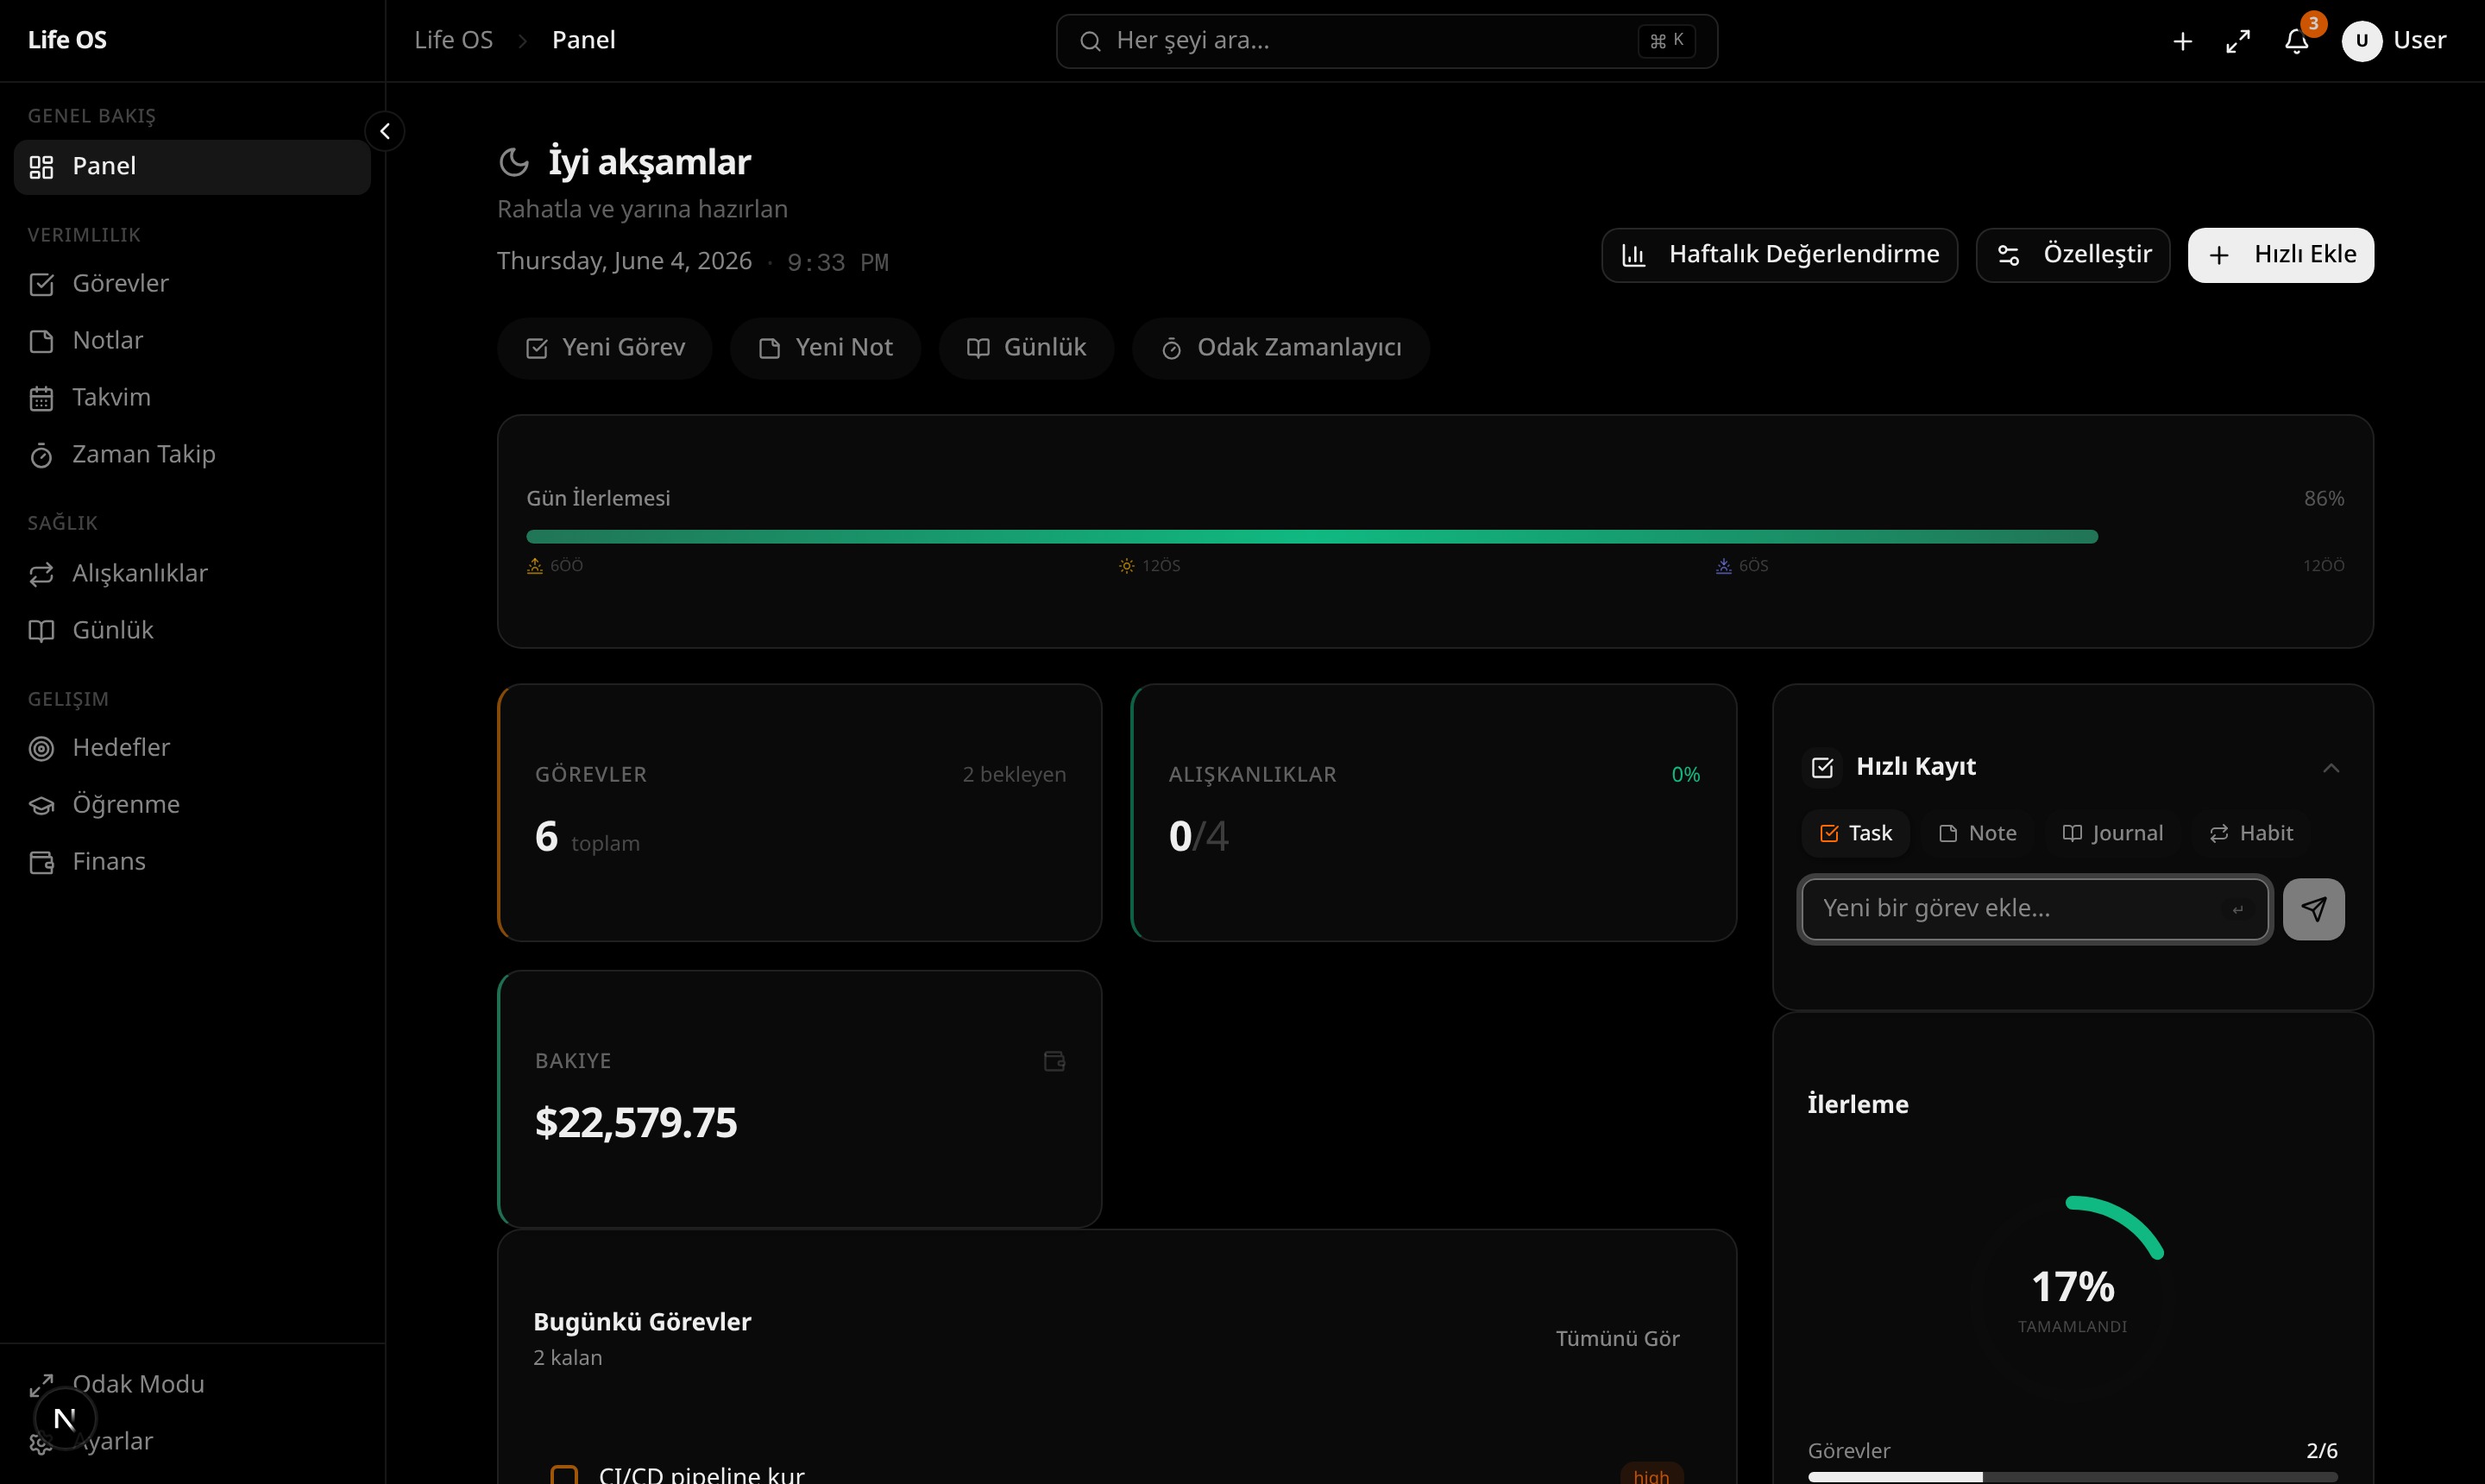Open the Alışkanlıklar stats card
2485x1484 pixels.
coord(1433,812)
